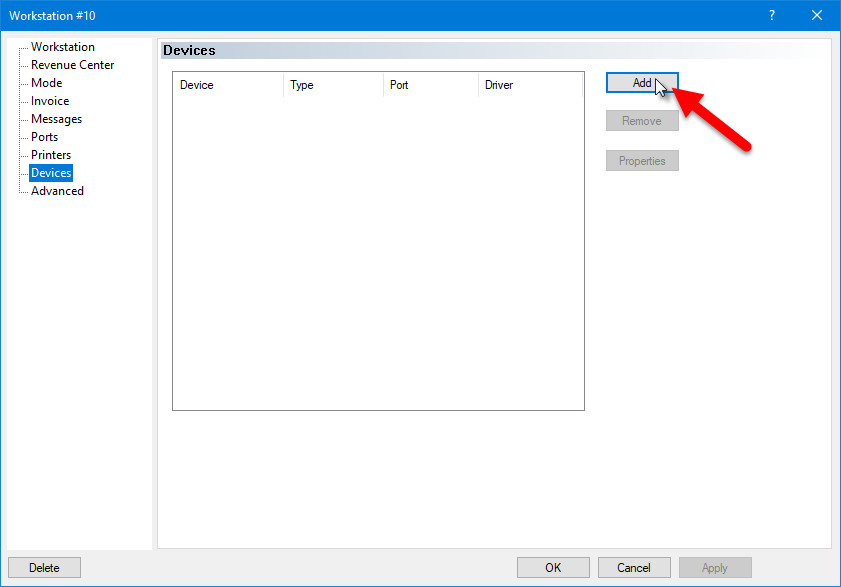Click the highlighted Devices tree item

click(x=51, y=173)
